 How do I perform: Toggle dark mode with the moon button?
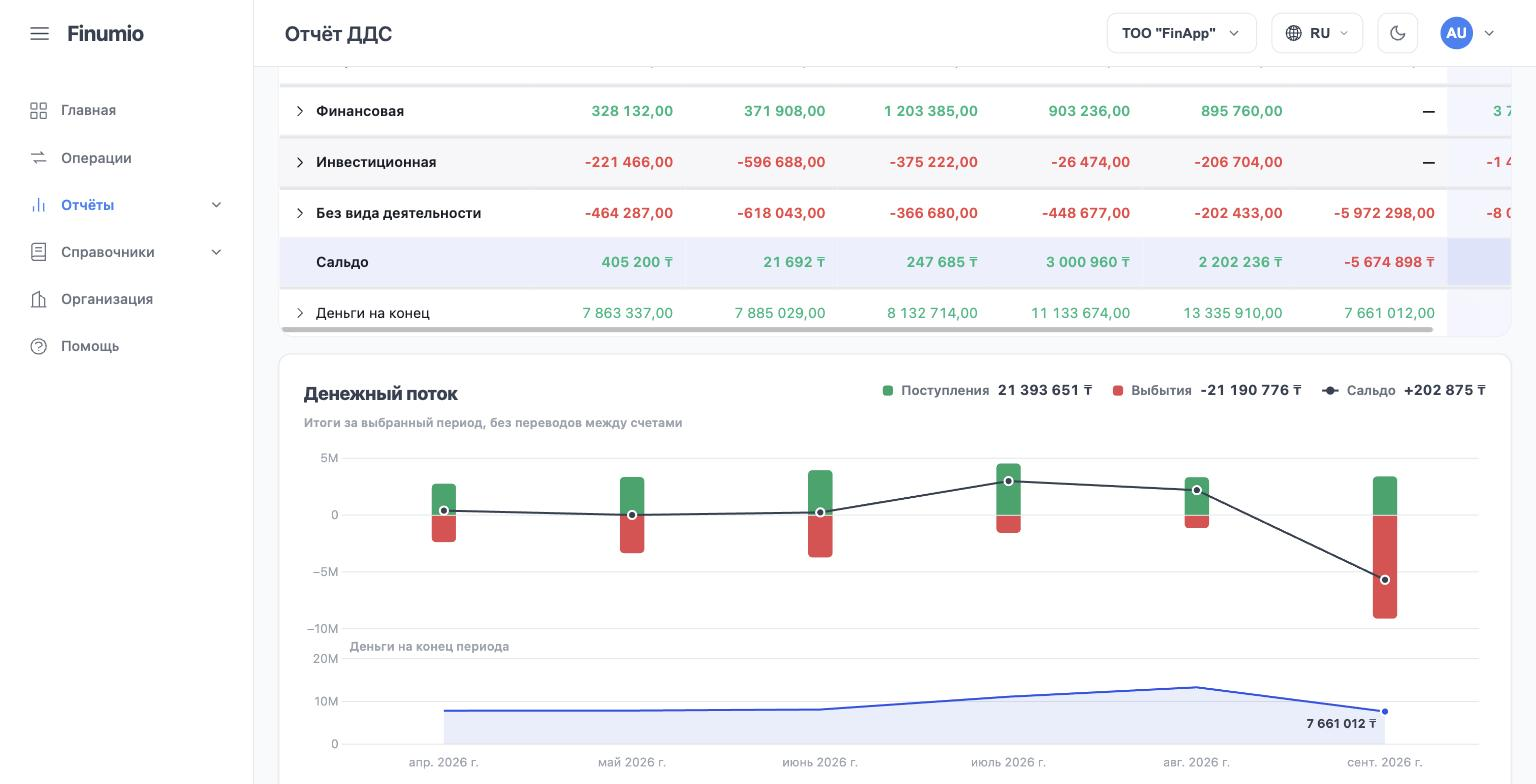1397,33
